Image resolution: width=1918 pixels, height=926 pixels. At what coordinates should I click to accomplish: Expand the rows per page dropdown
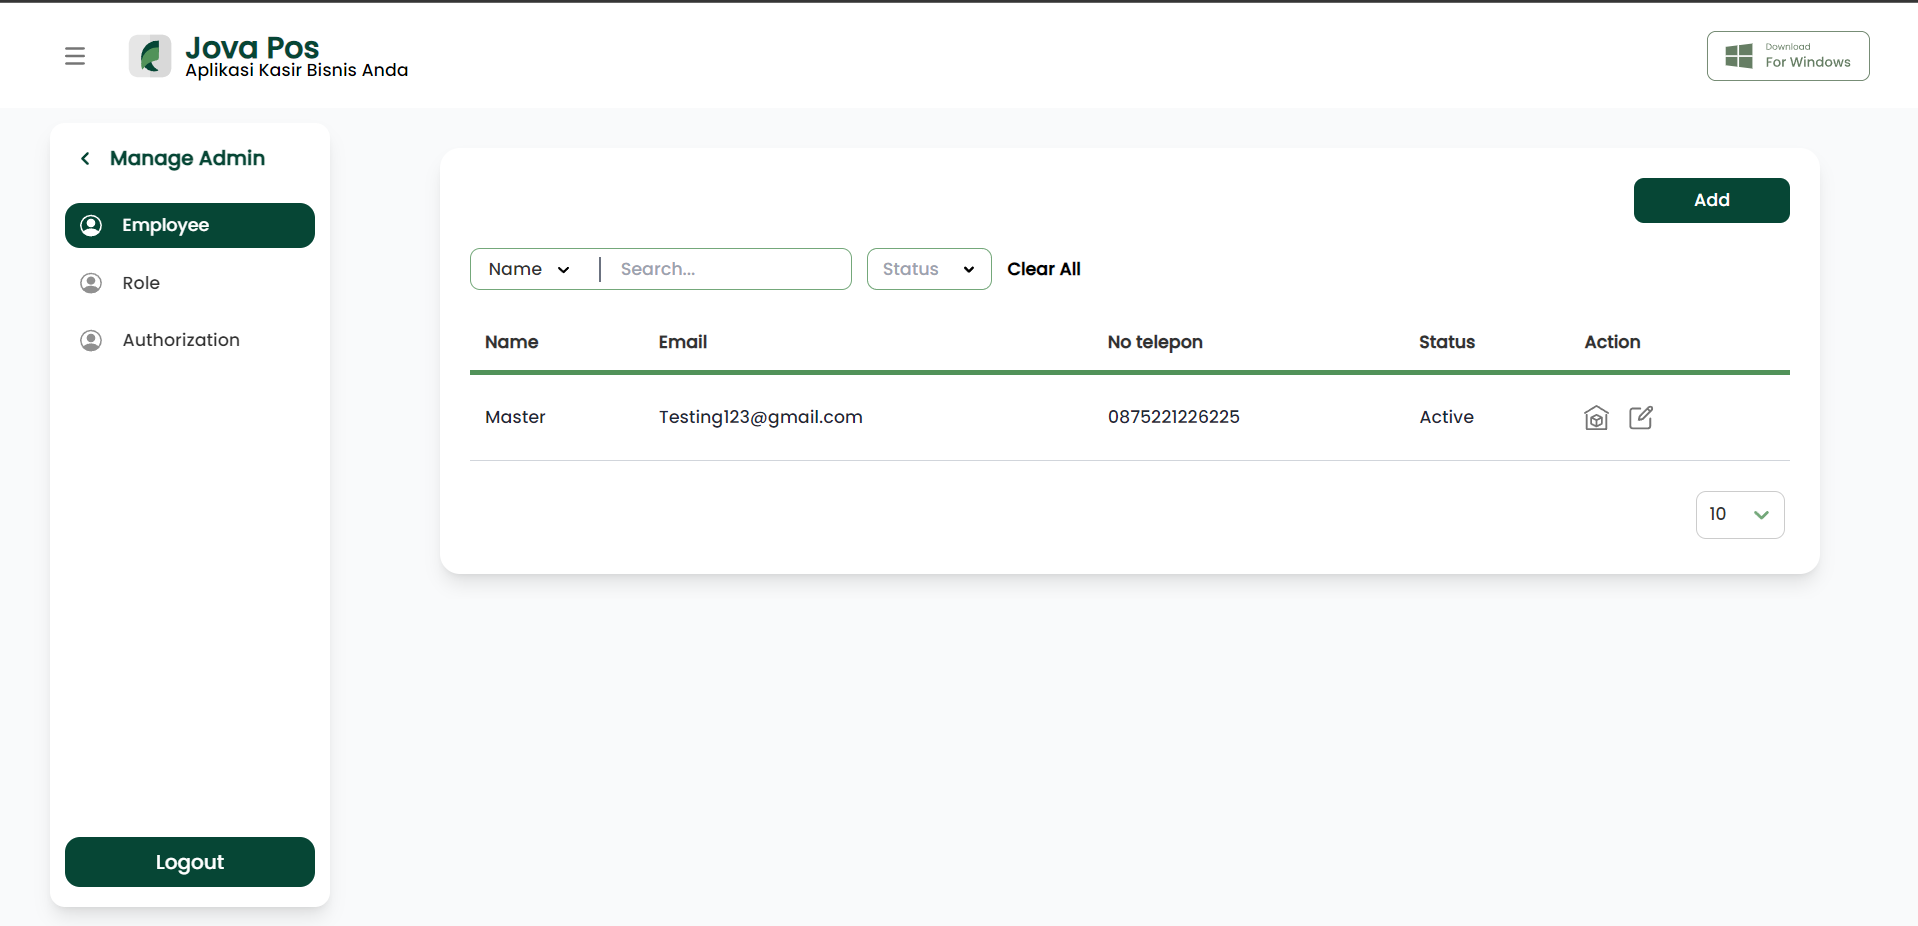coord(1740,515)
